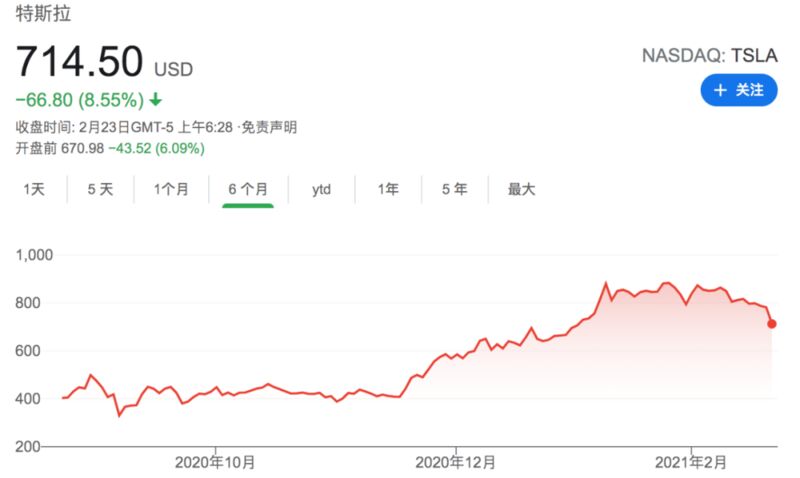Switch to the 1个月 tab
800x478 pixels.
point(171,189)
